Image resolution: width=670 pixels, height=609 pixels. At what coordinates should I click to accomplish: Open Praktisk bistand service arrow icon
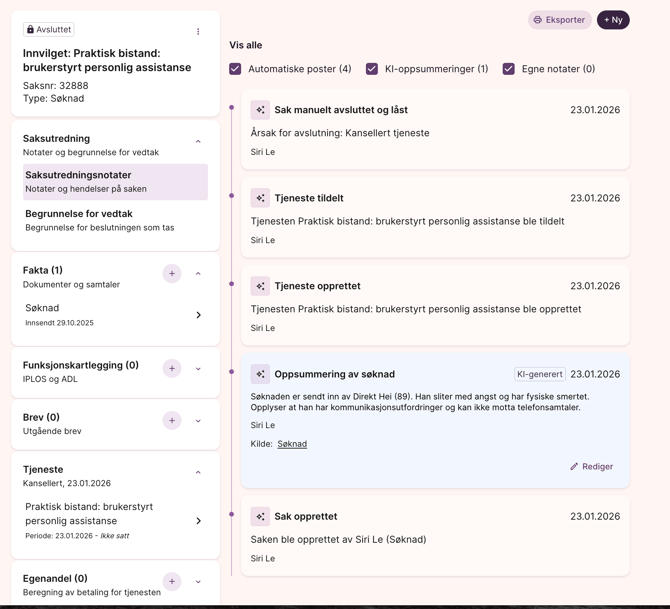198,521
